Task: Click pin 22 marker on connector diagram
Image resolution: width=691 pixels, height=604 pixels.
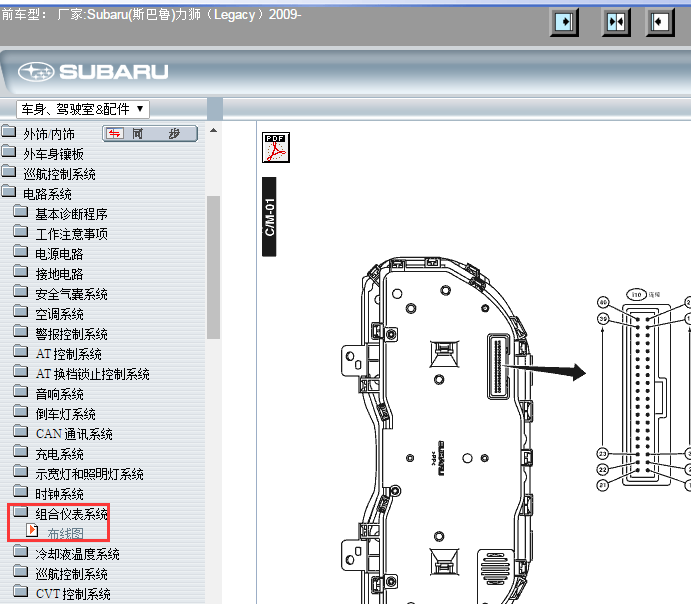Action: pyautogui.click(x=602, y=470)
